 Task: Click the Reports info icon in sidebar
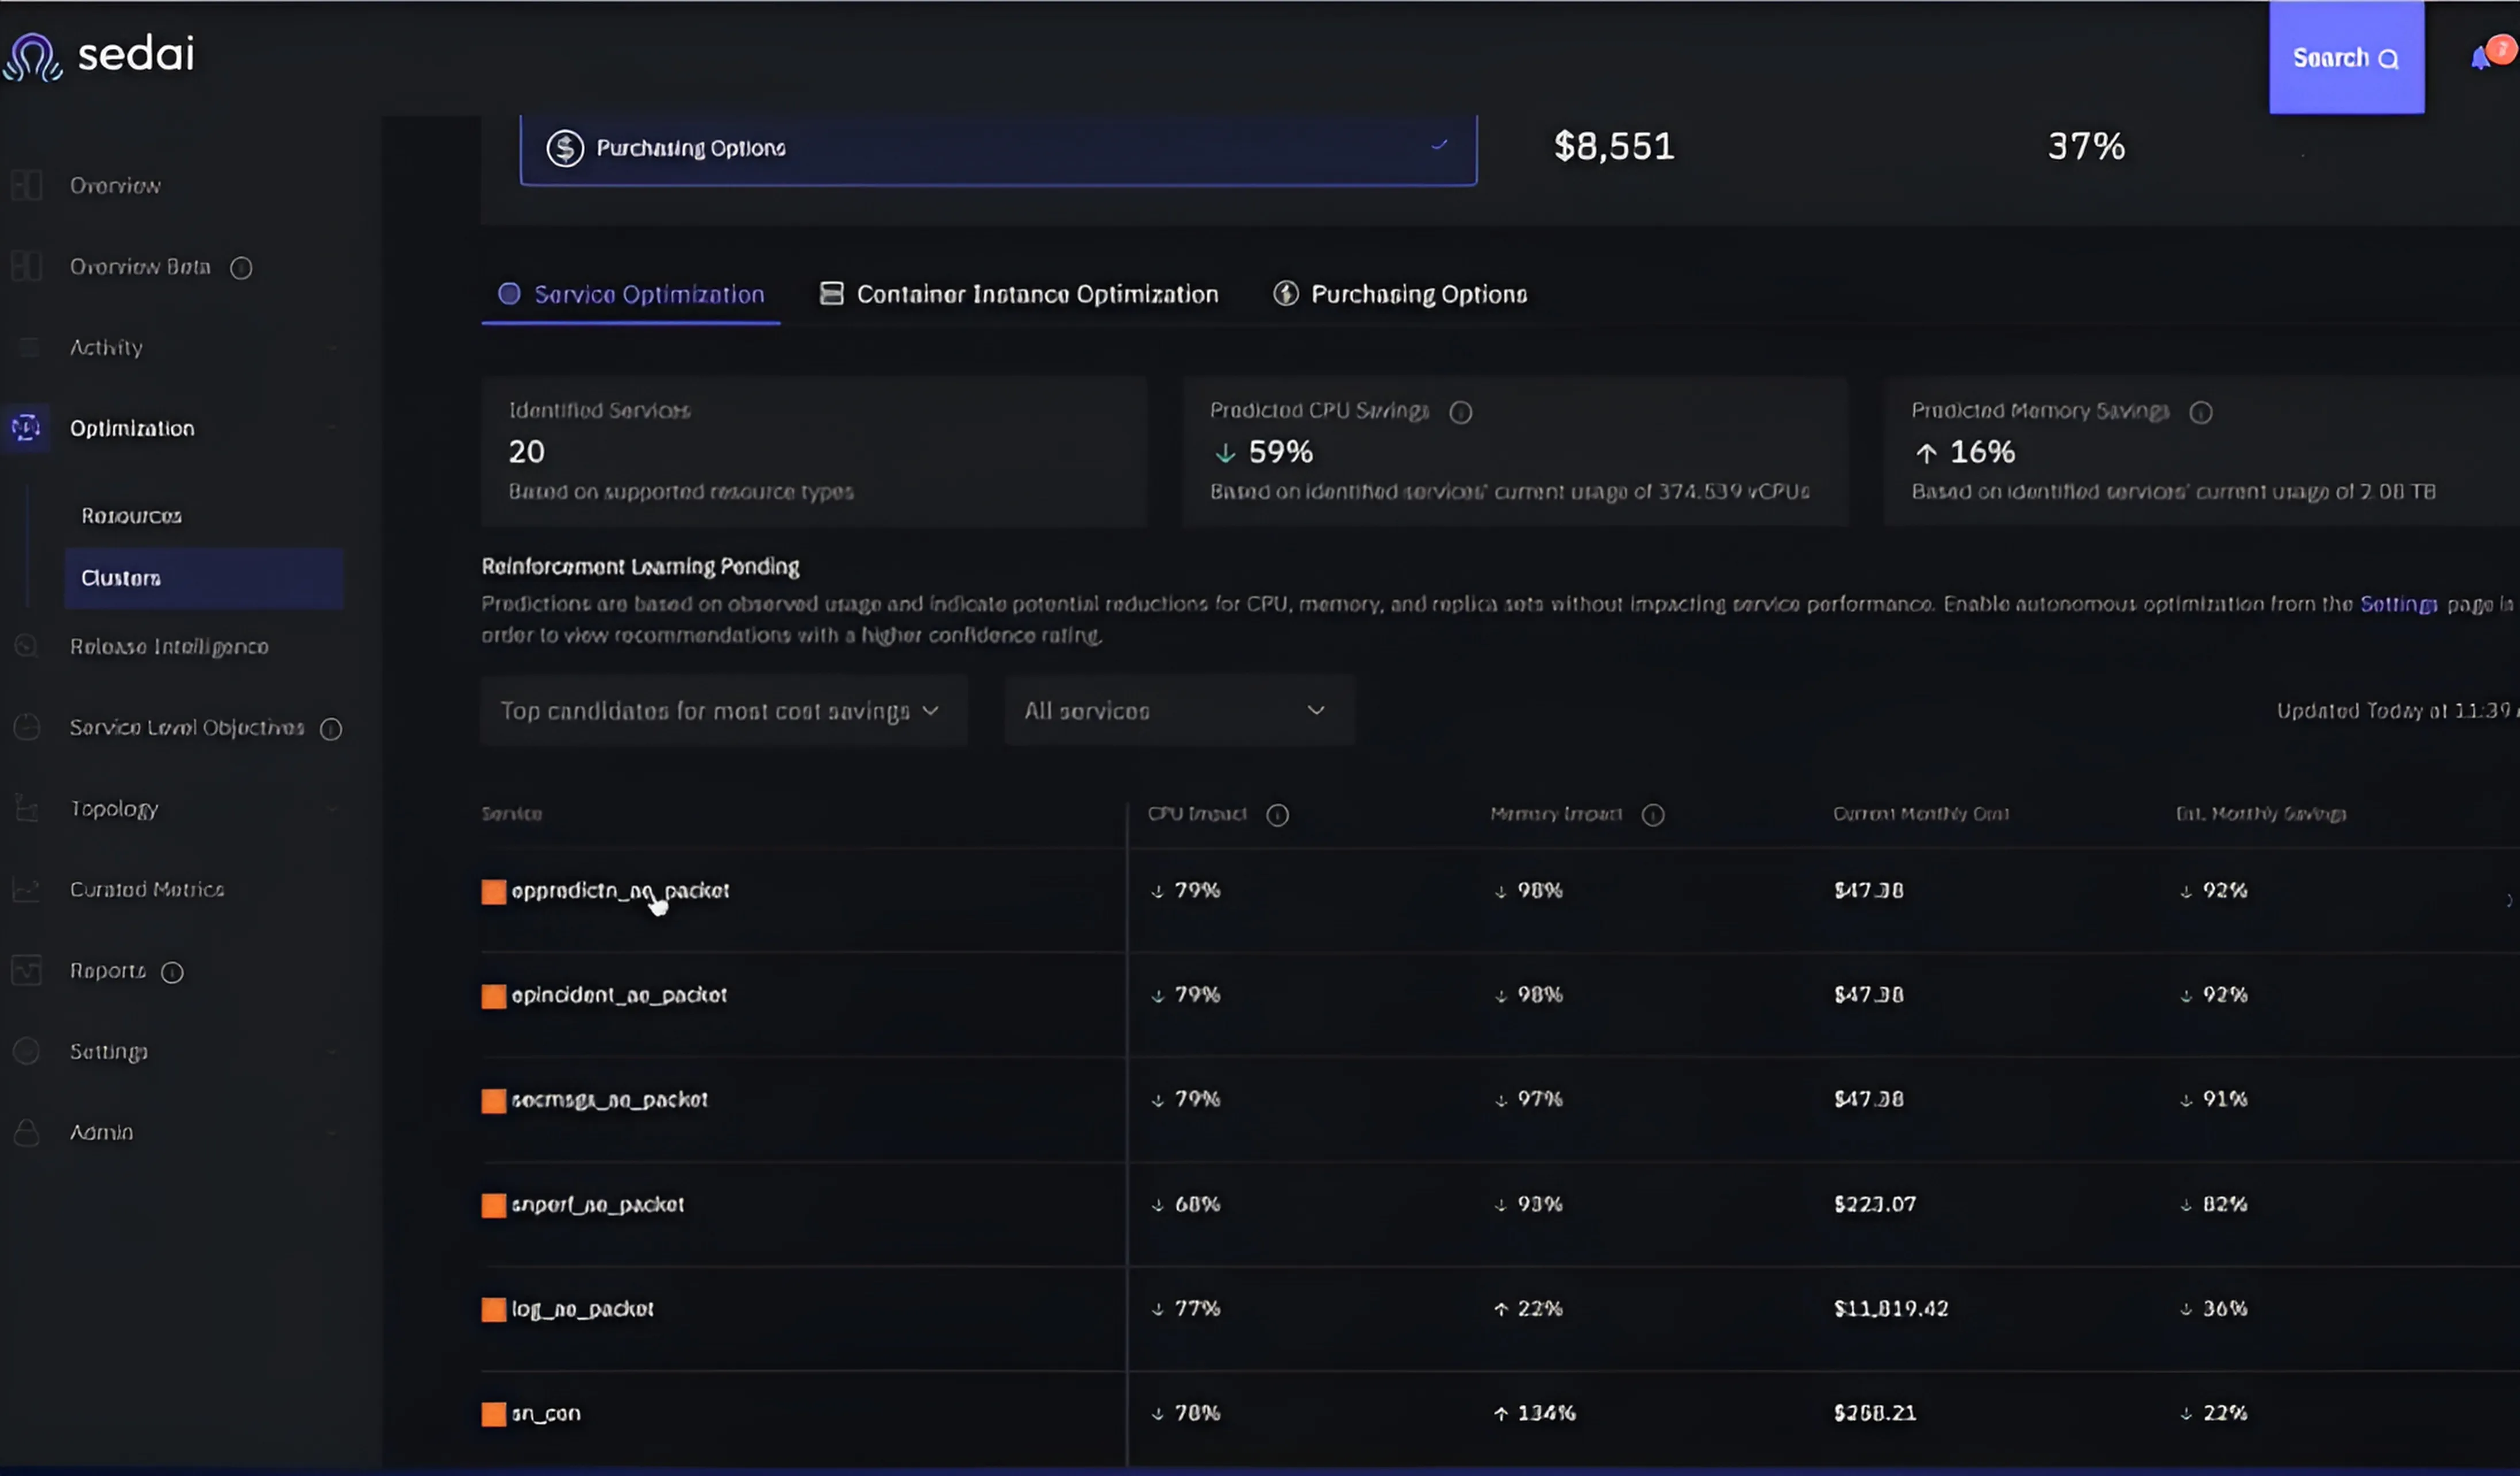click(x=172, y=972)
